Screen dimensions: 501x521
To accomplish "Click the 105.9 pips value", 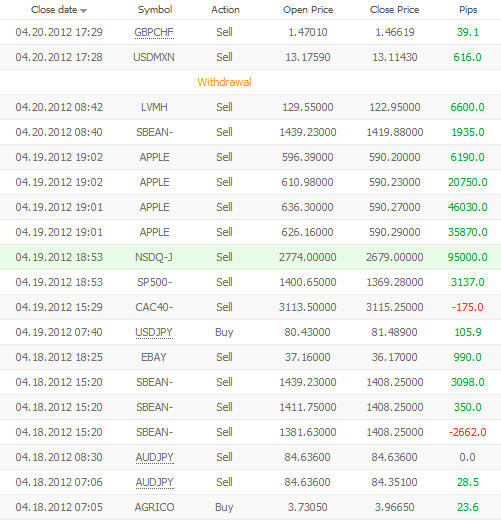I will coord(468,332).
